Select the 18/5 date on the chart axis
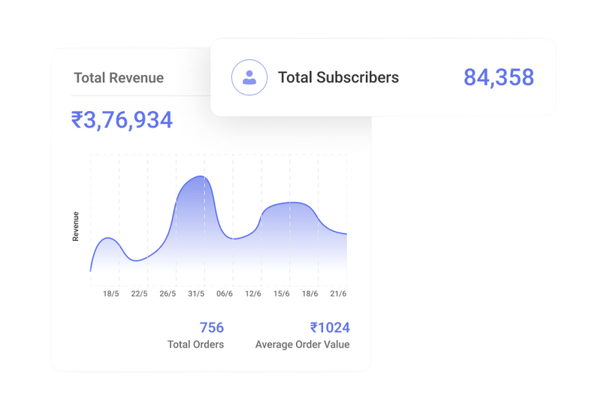This screenshot has width=601, height=415. 111,294
